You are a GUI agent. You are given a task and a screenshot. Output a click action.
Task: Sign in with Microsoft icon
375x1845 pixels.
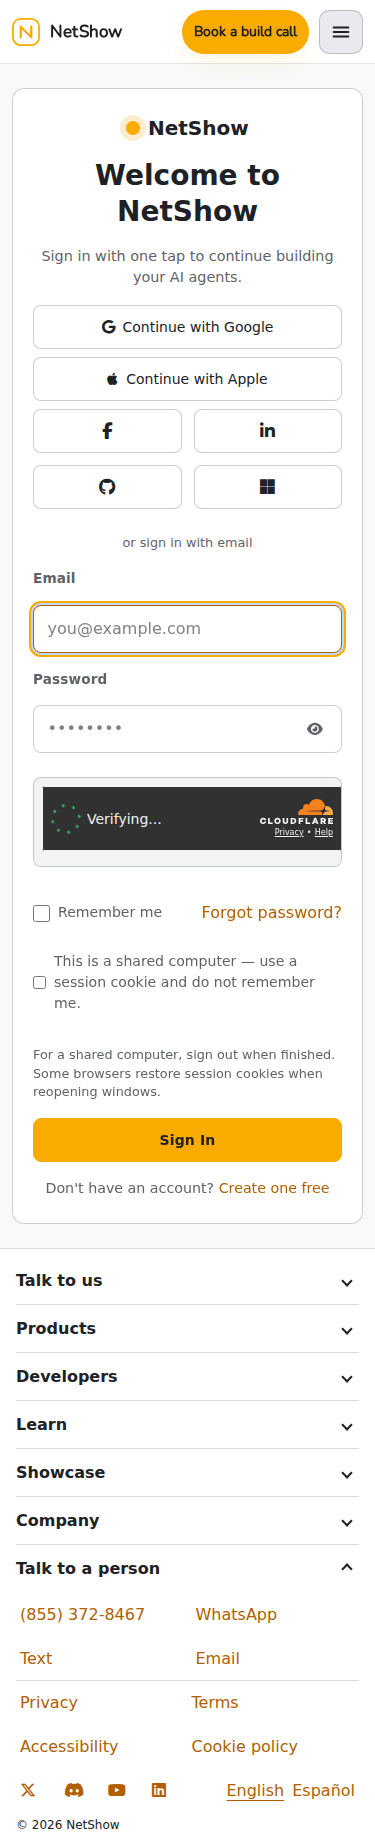(x=268, y=487)
